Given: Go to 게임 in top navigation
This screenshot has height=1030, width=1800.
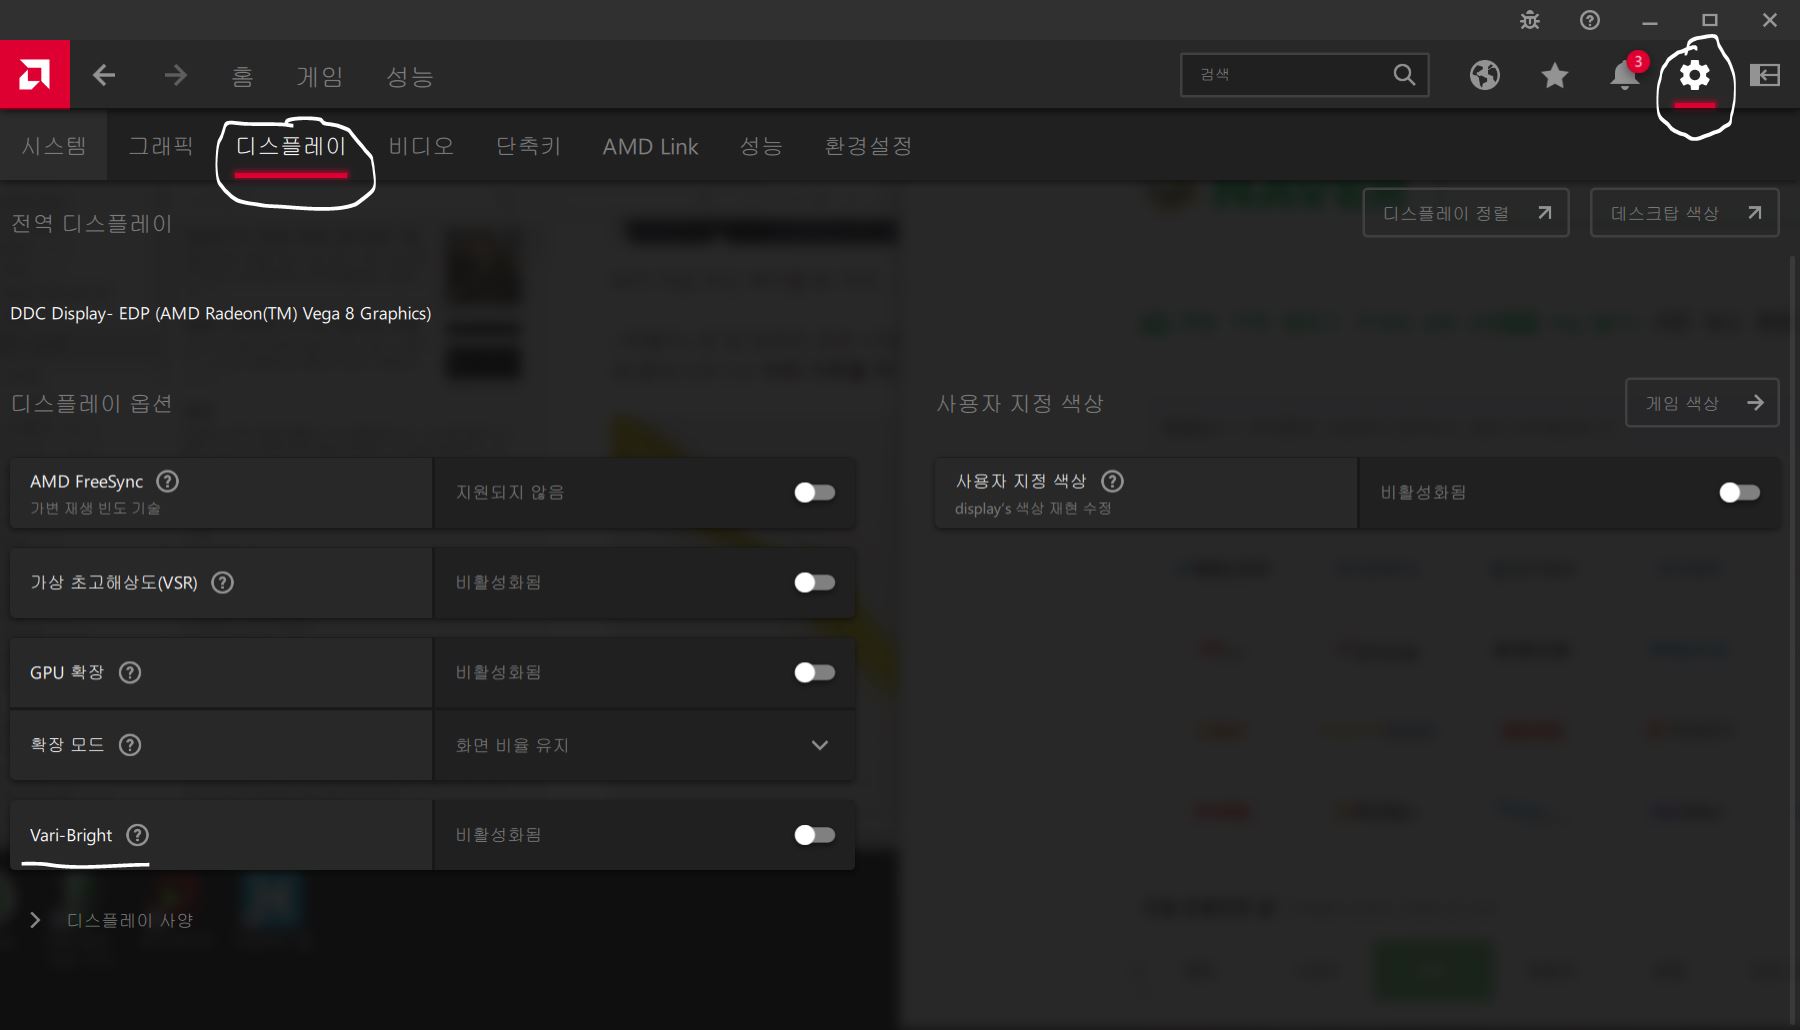Looking at the screenshot, I should click(x=320, y=76).
